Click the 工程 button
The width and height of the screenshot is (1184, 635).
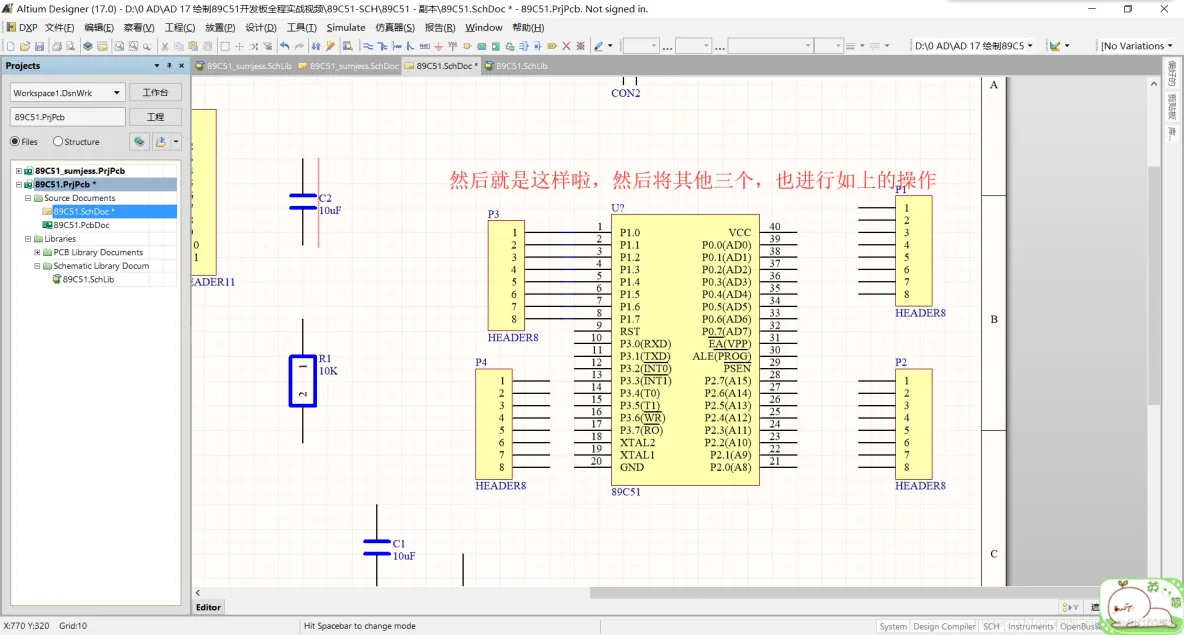tap(155, 117)
